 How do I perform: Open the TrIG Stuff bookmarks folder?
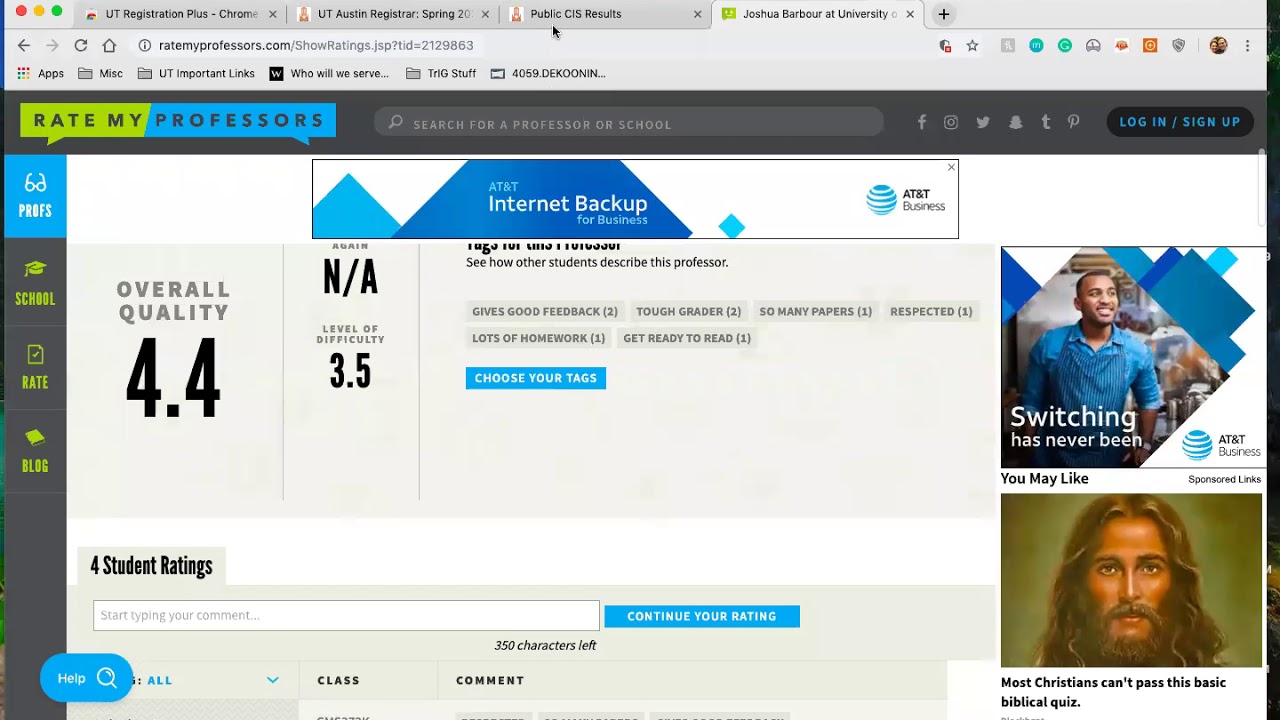coord(441,73)
